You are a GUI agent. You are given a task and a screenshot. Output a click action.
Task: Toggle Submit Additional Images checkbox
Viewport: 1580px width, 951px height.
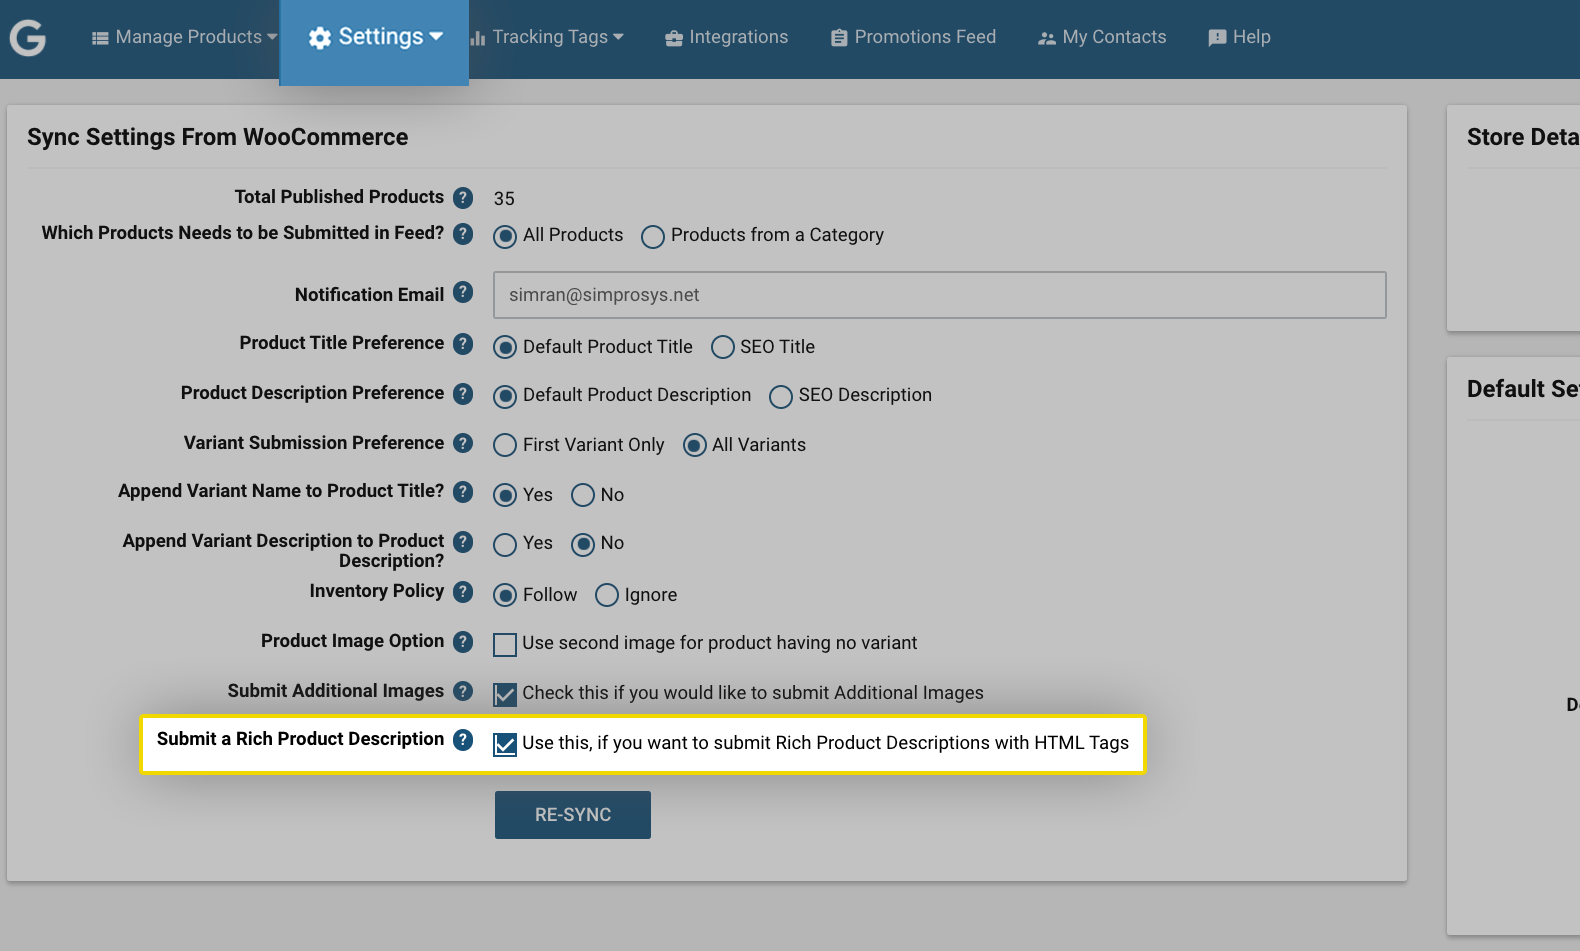point(505,694)
